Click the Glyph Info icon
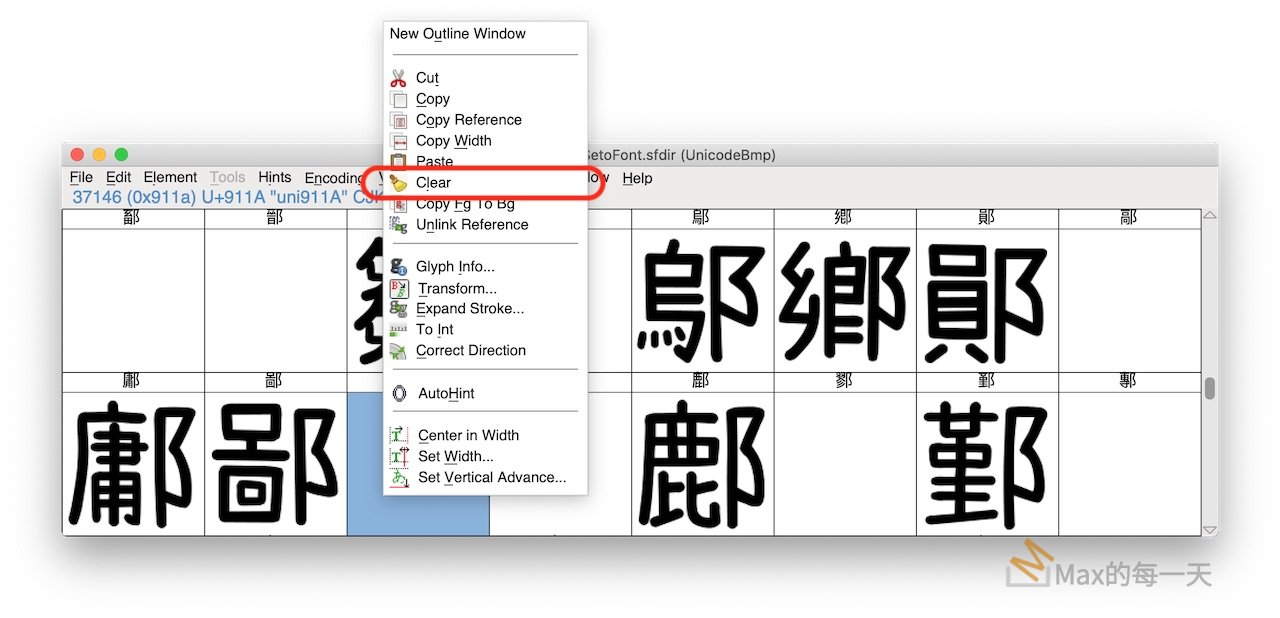The image size is (1280, 618). (398, 267)
